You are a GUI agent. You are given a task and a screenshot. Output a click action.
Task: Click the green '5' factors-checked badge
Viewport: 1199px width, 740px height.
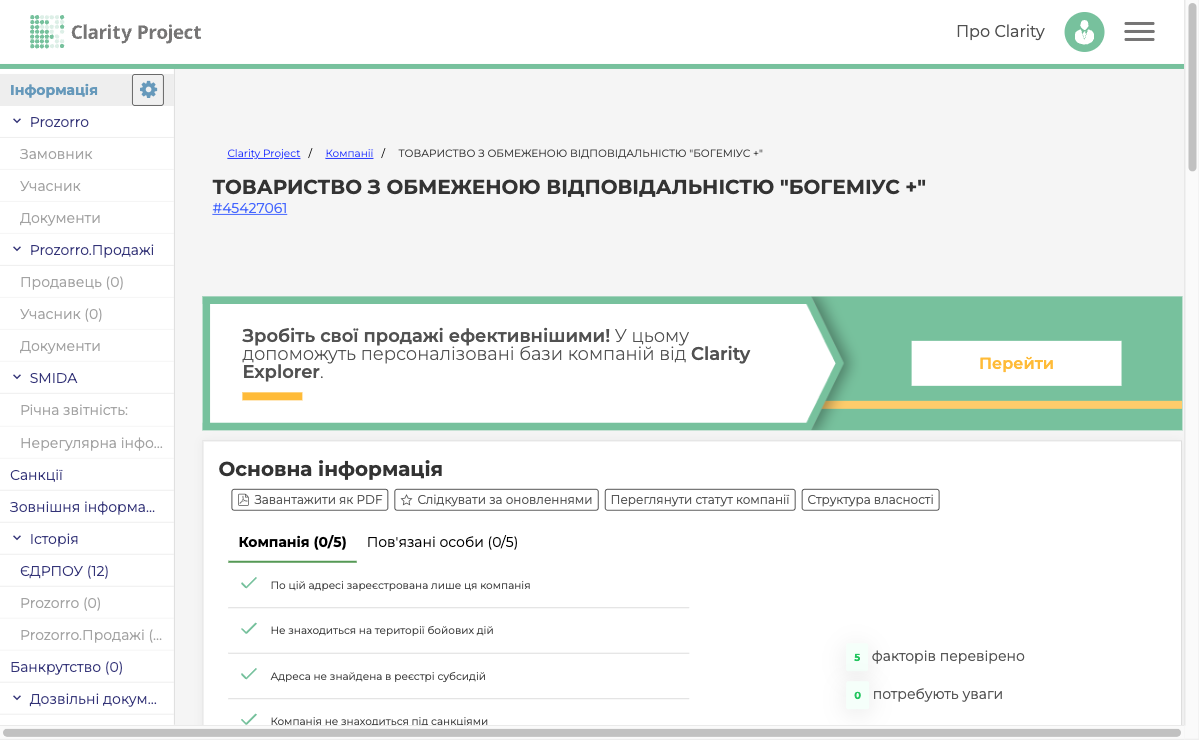click(857, 656)
